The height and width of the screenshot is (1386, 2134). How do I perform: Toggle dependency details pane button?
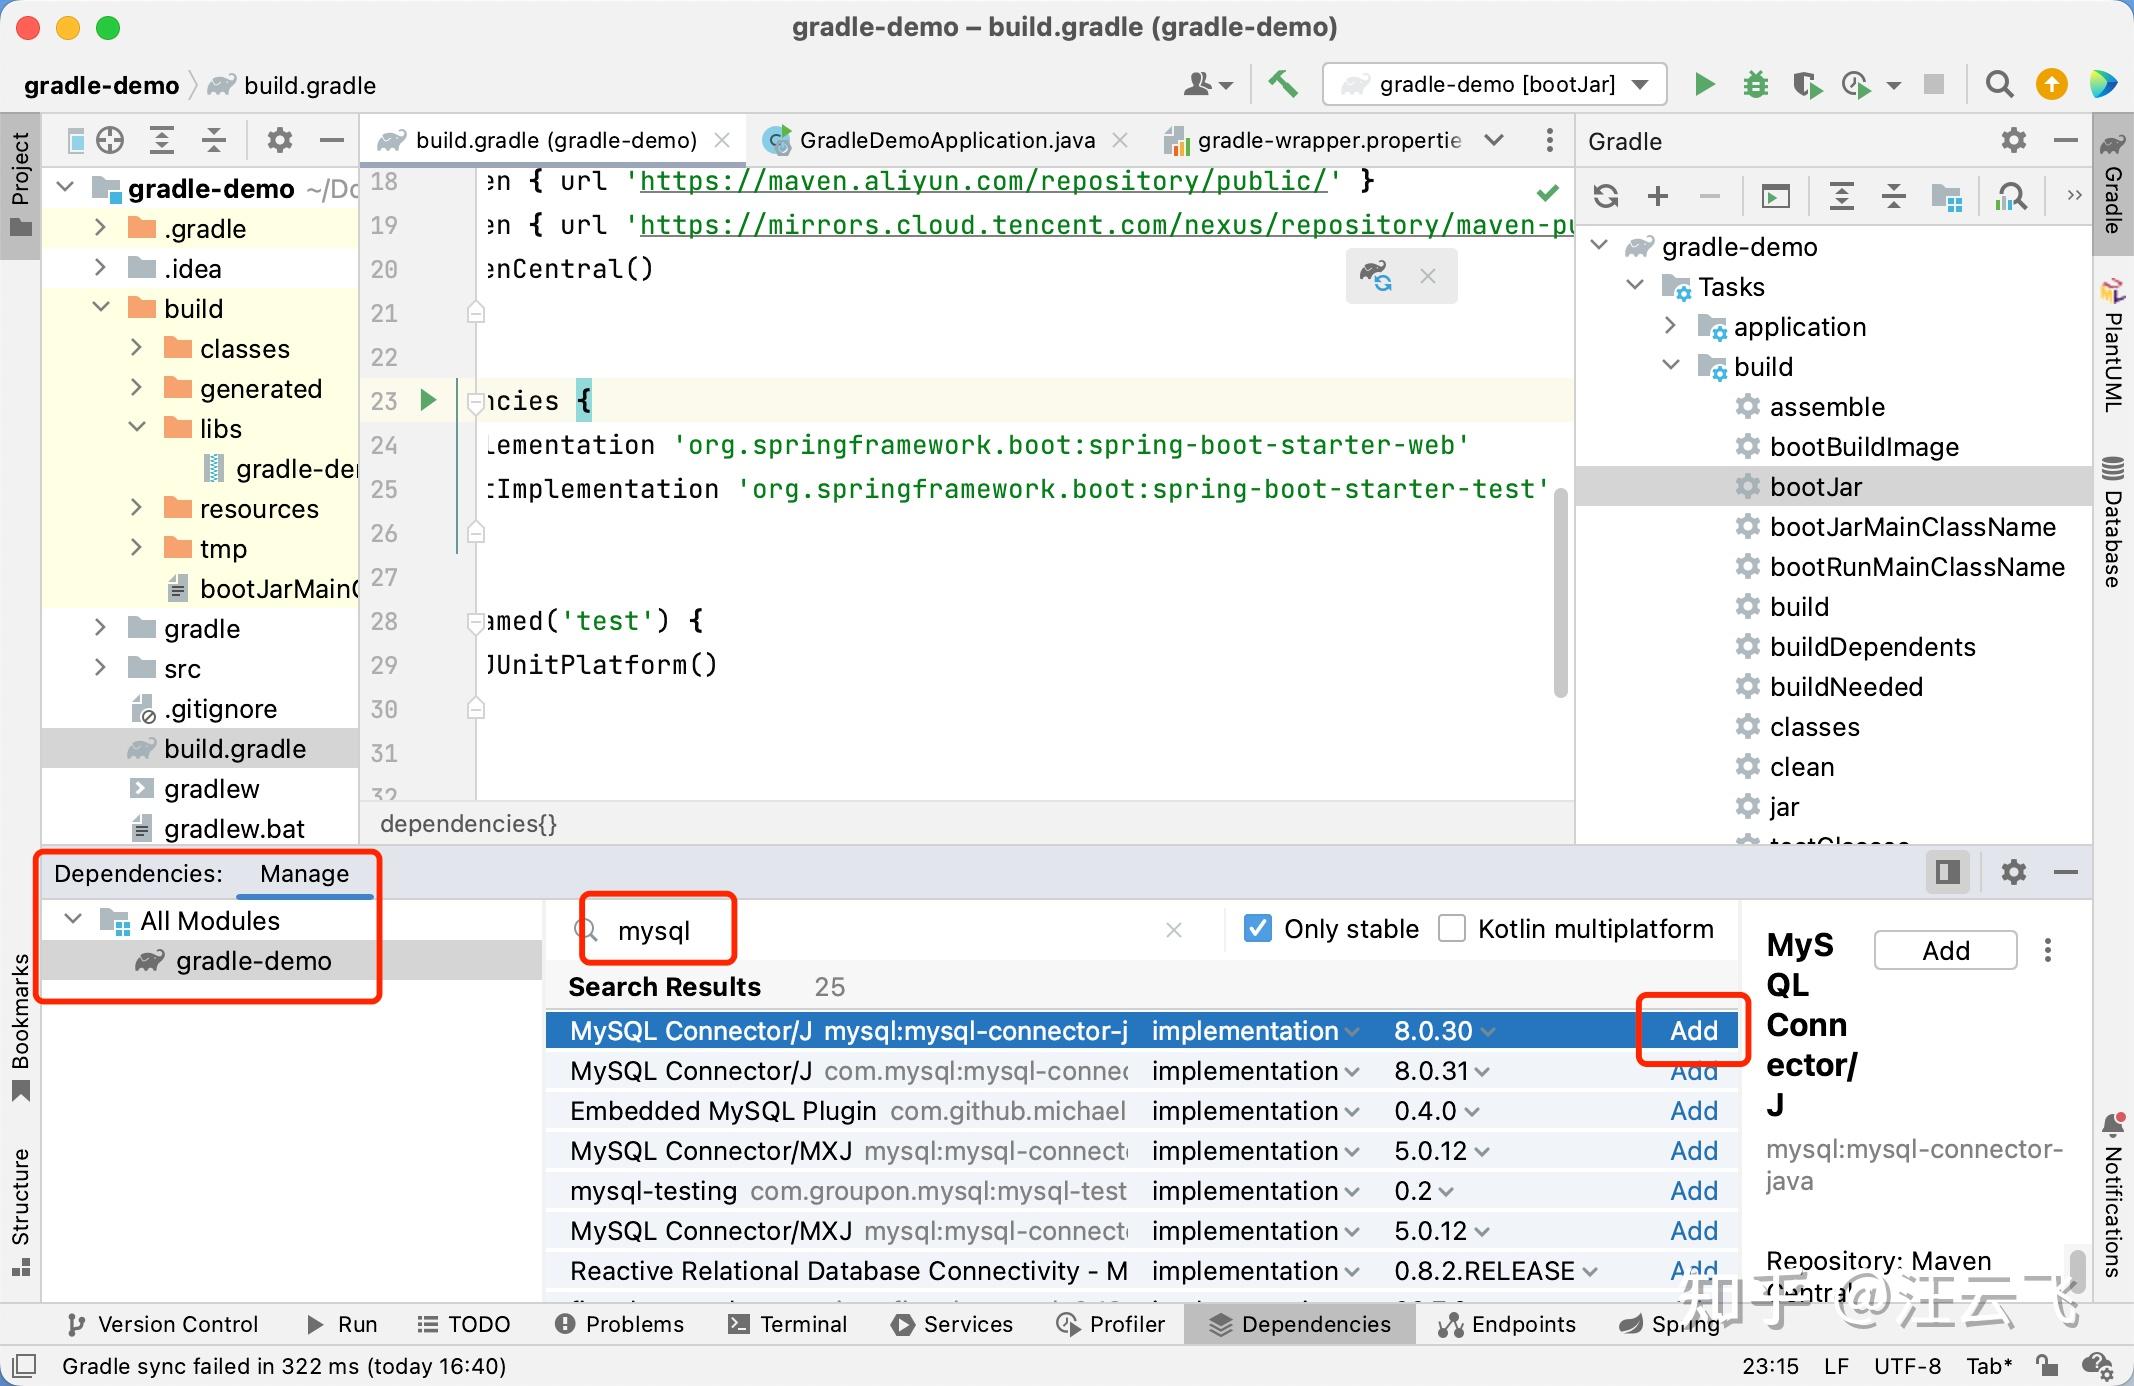point(1947,872)
